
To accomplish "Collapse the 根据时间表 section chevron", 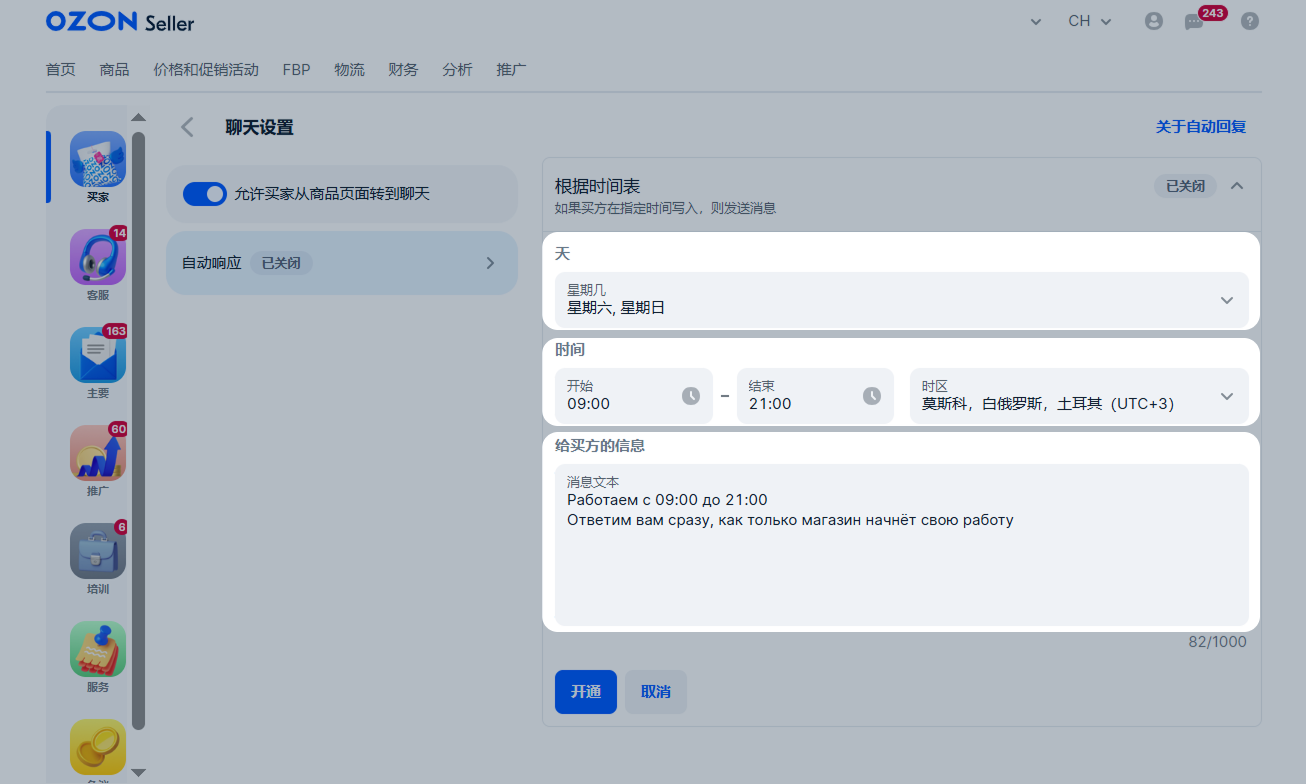I will click(x=1237, y=186).
